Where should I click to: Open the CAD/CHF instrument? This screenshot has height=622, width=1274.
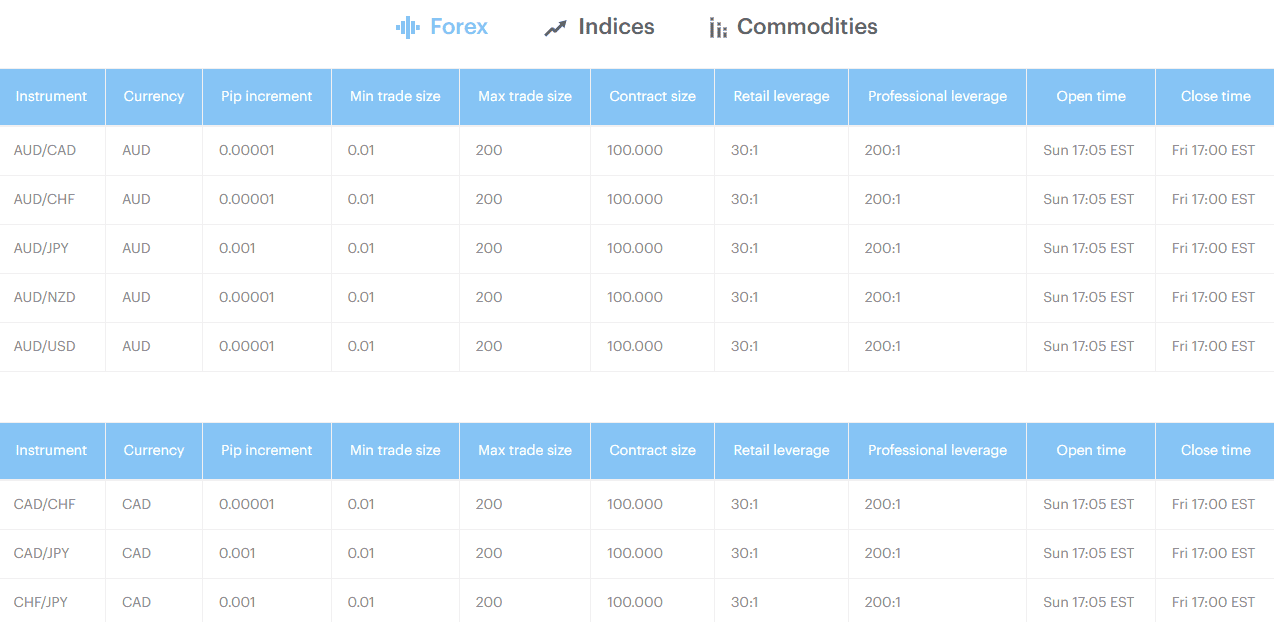(x=45, y=504)
